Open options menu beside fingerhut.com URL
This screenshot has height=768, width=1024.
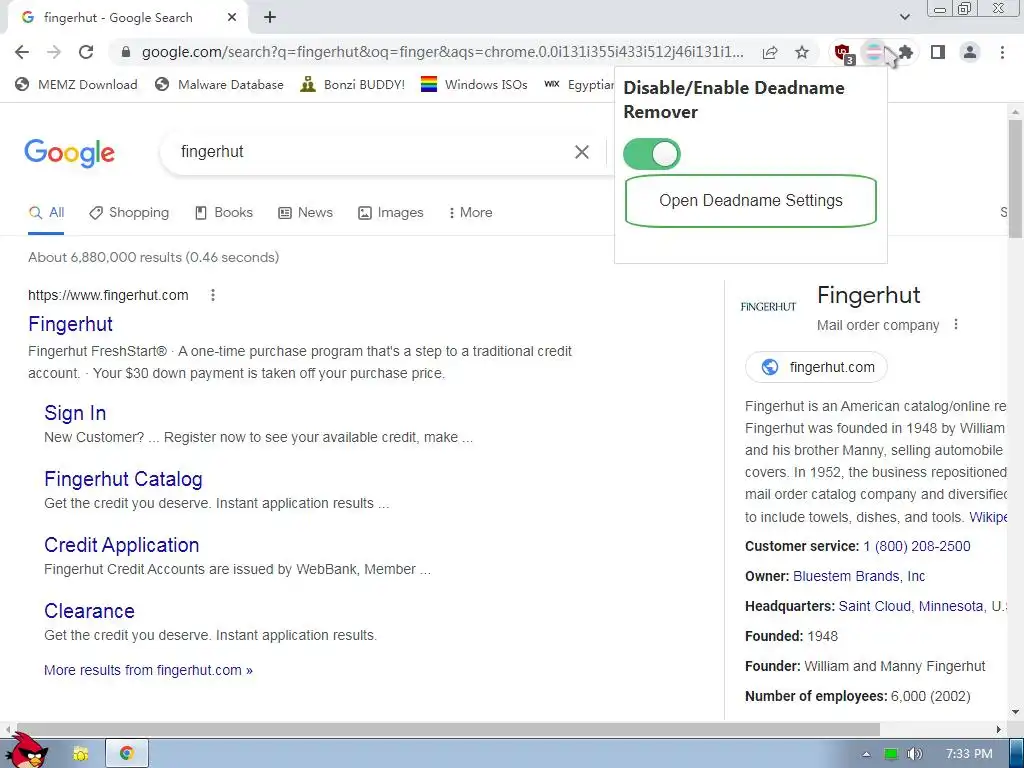(213, 295)
